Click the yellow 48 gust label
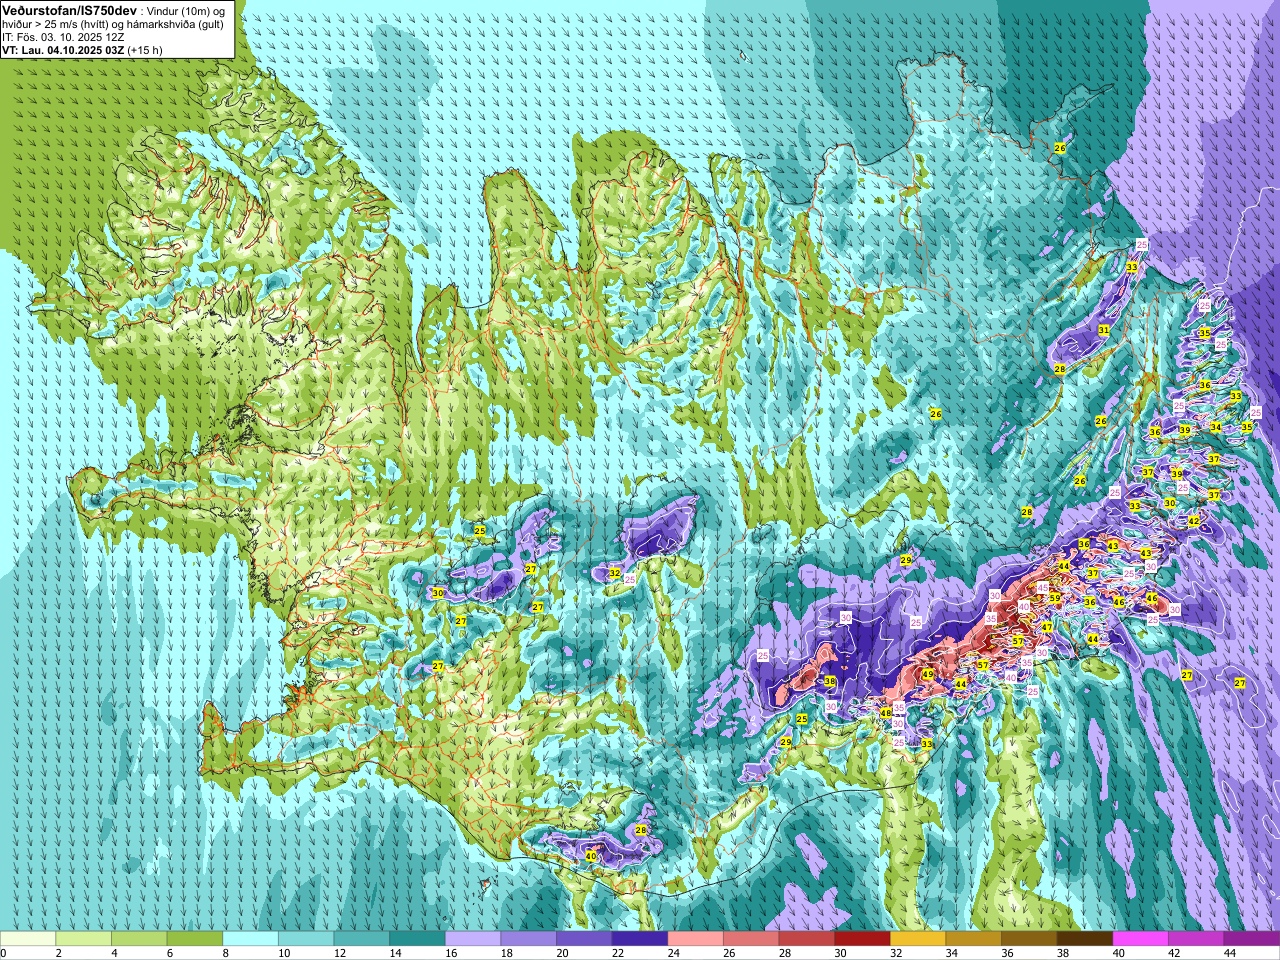The image size is (1280, 960). [885, 713]
